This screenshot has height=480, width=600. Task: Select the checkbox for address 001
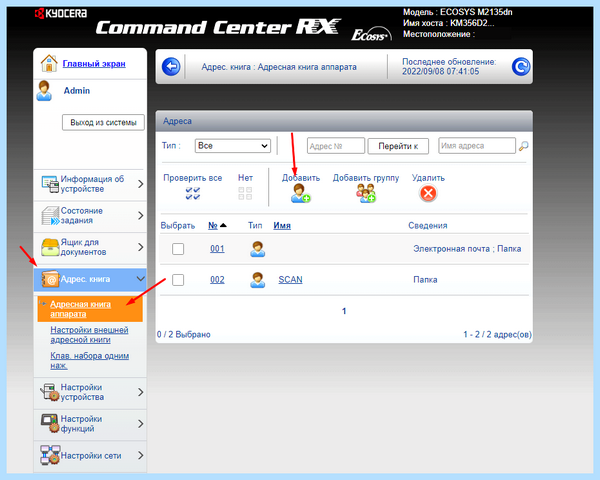point(178,249)
